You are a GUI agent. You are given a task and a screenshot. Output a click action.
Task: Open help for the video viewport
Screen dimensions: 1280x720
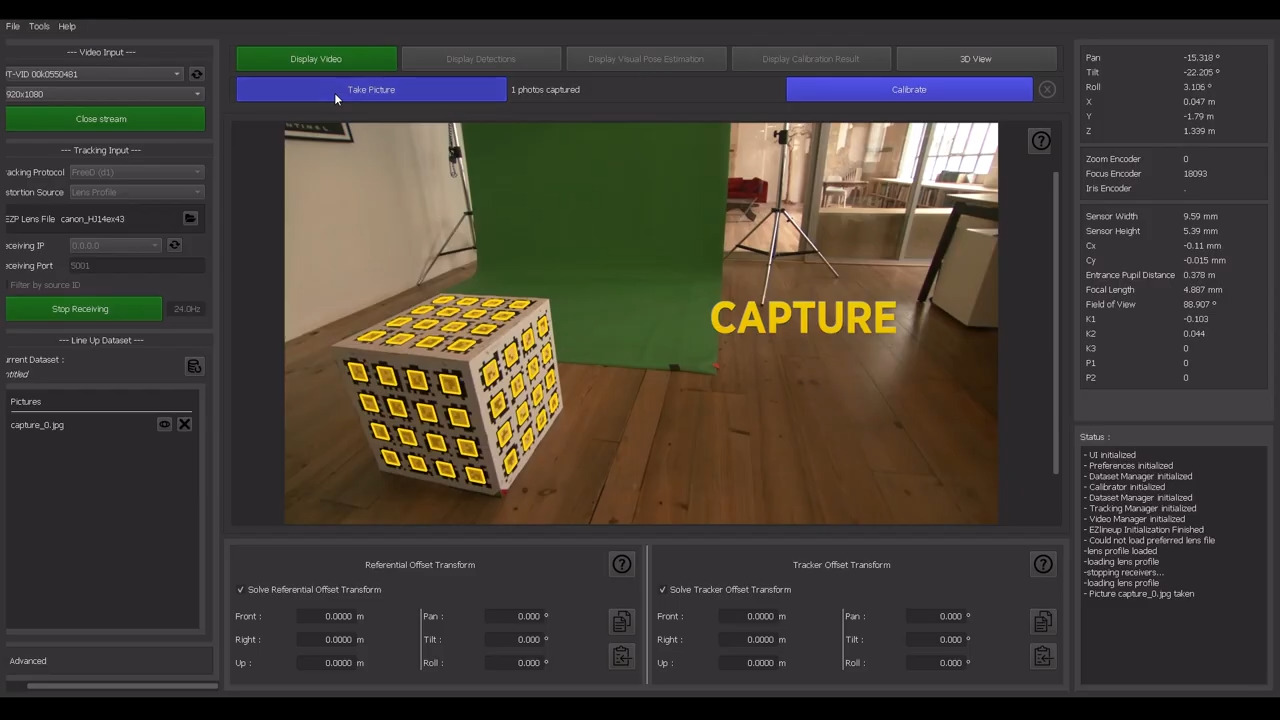coord(1040,141)
